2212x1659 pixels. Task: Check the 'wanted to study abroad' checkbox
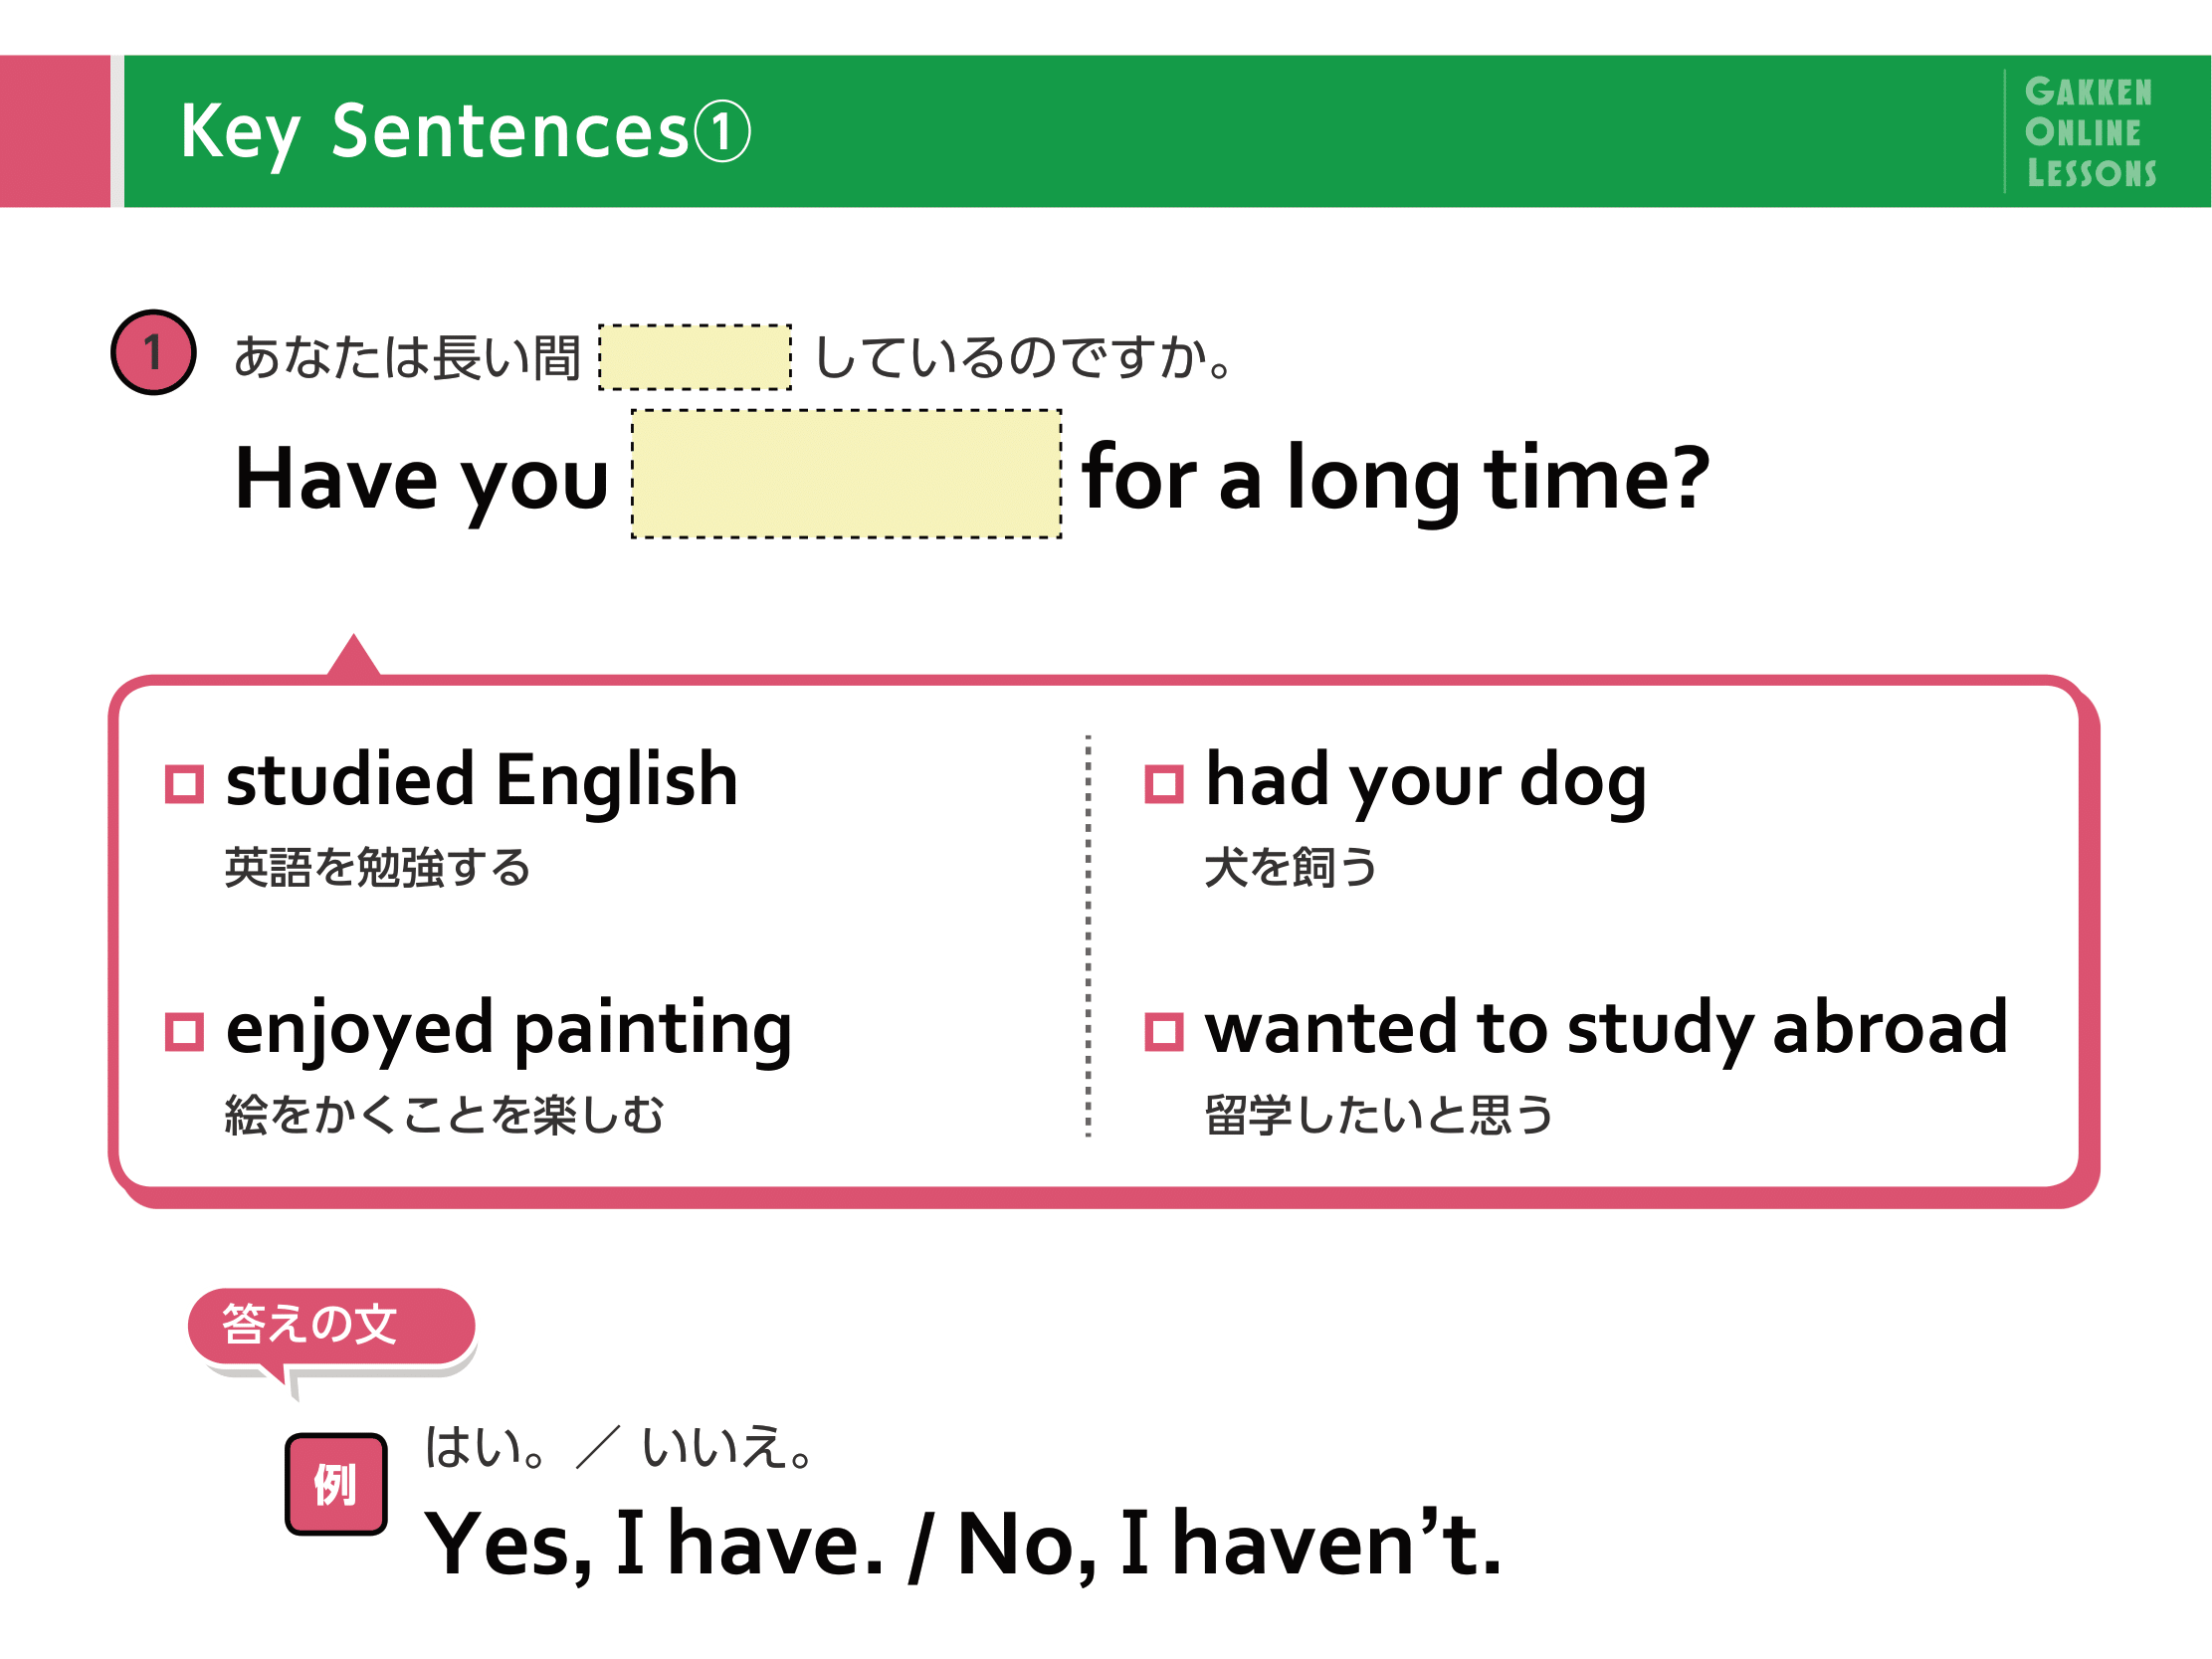click(x=1164, y=1032)
